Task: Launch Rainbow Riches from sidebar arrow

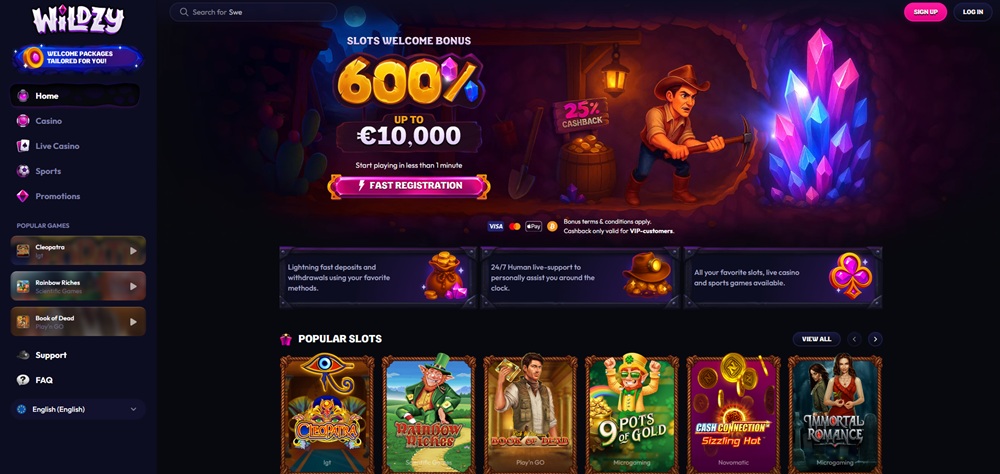Action: pyautogui.click(x=133, y=286)
